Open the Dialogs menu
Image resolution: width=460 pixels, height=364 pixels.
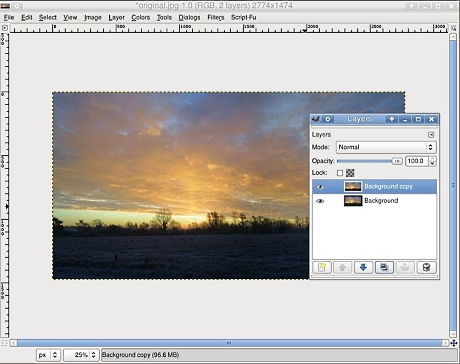pos(189,17)
